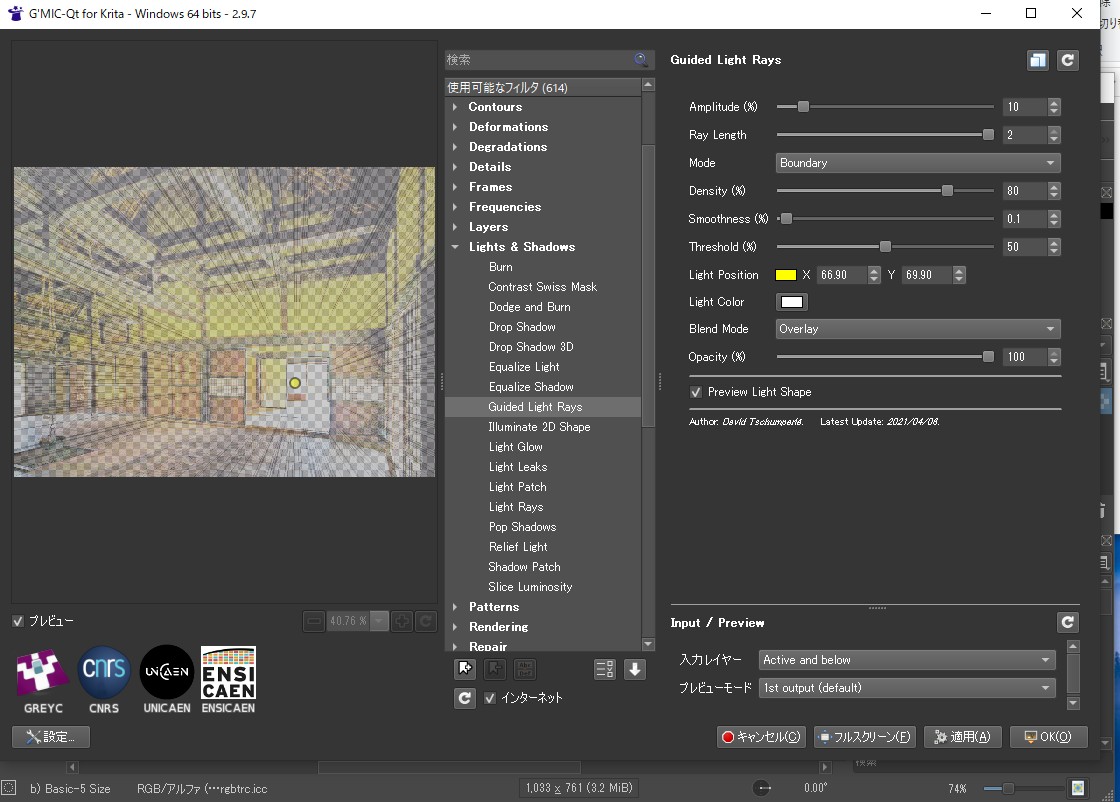The height and width of the screenshot is (802, 1120).
Task: Click the yellow light position point in preview
Action: [294, 383]
